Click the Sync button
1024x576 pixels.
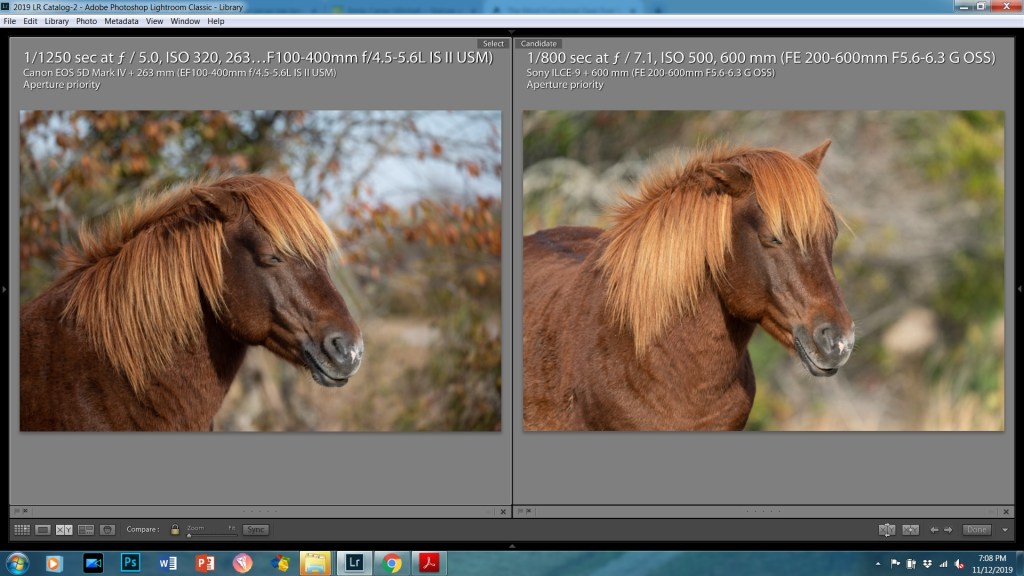click(256, 529)
